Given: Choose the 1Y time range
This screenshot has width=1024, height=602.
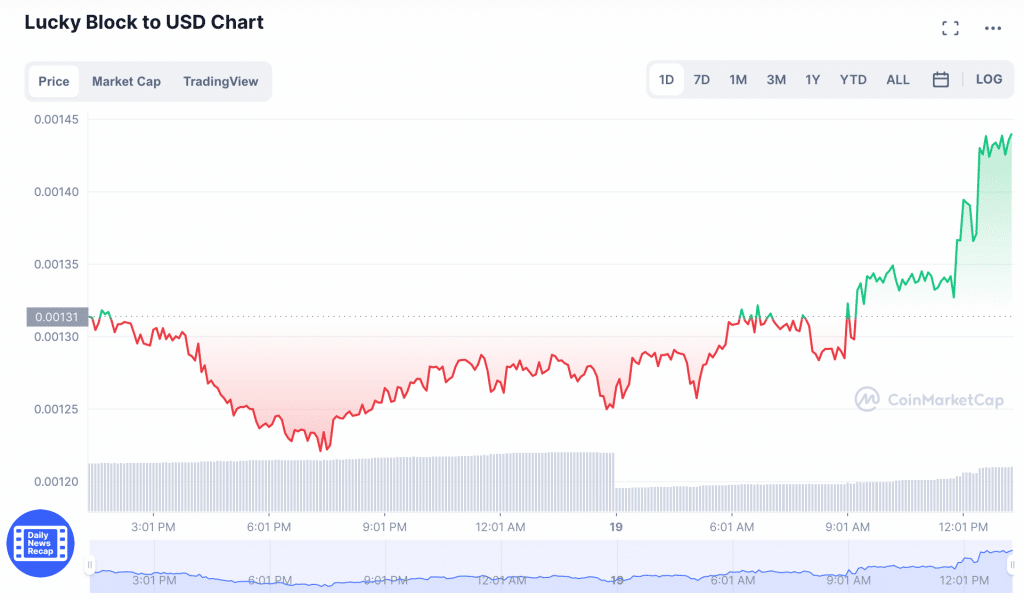Looking at the screenshot, I should (x=812, y=80).
